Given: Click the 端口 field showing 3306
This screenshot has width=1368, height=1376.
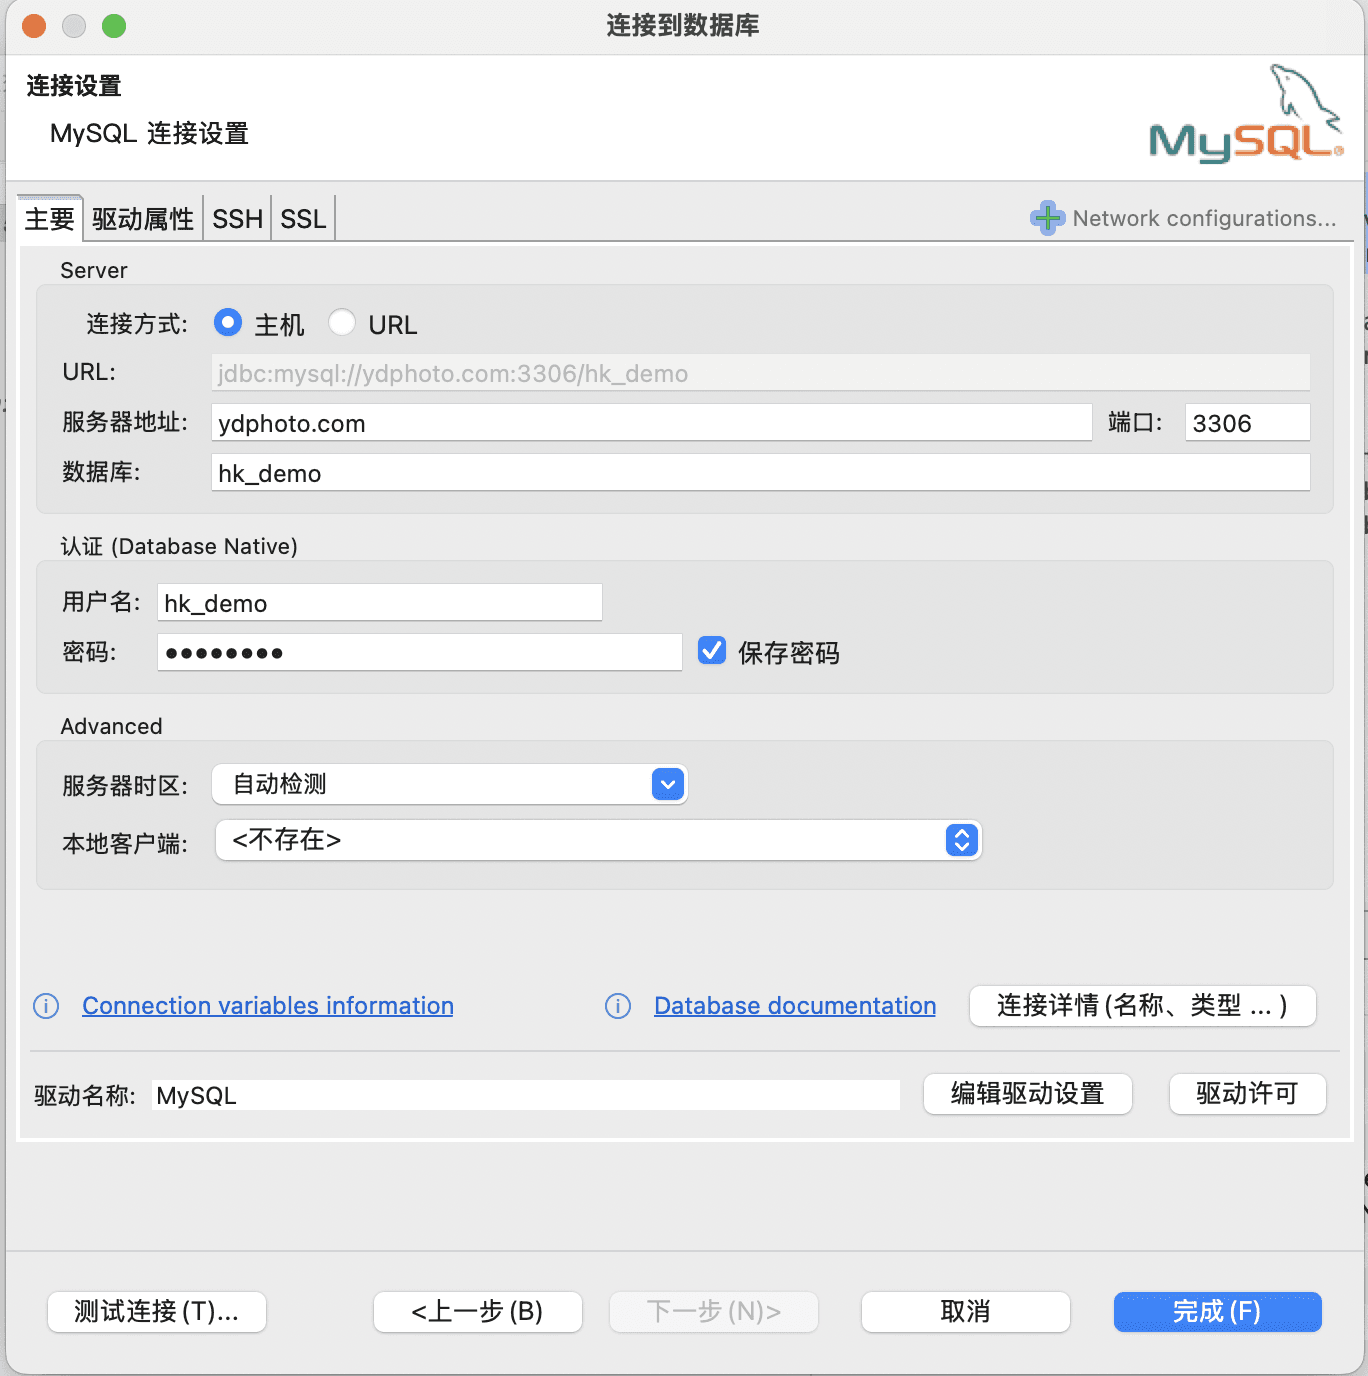Looking at the screenshot, I should click(1246, 422).
